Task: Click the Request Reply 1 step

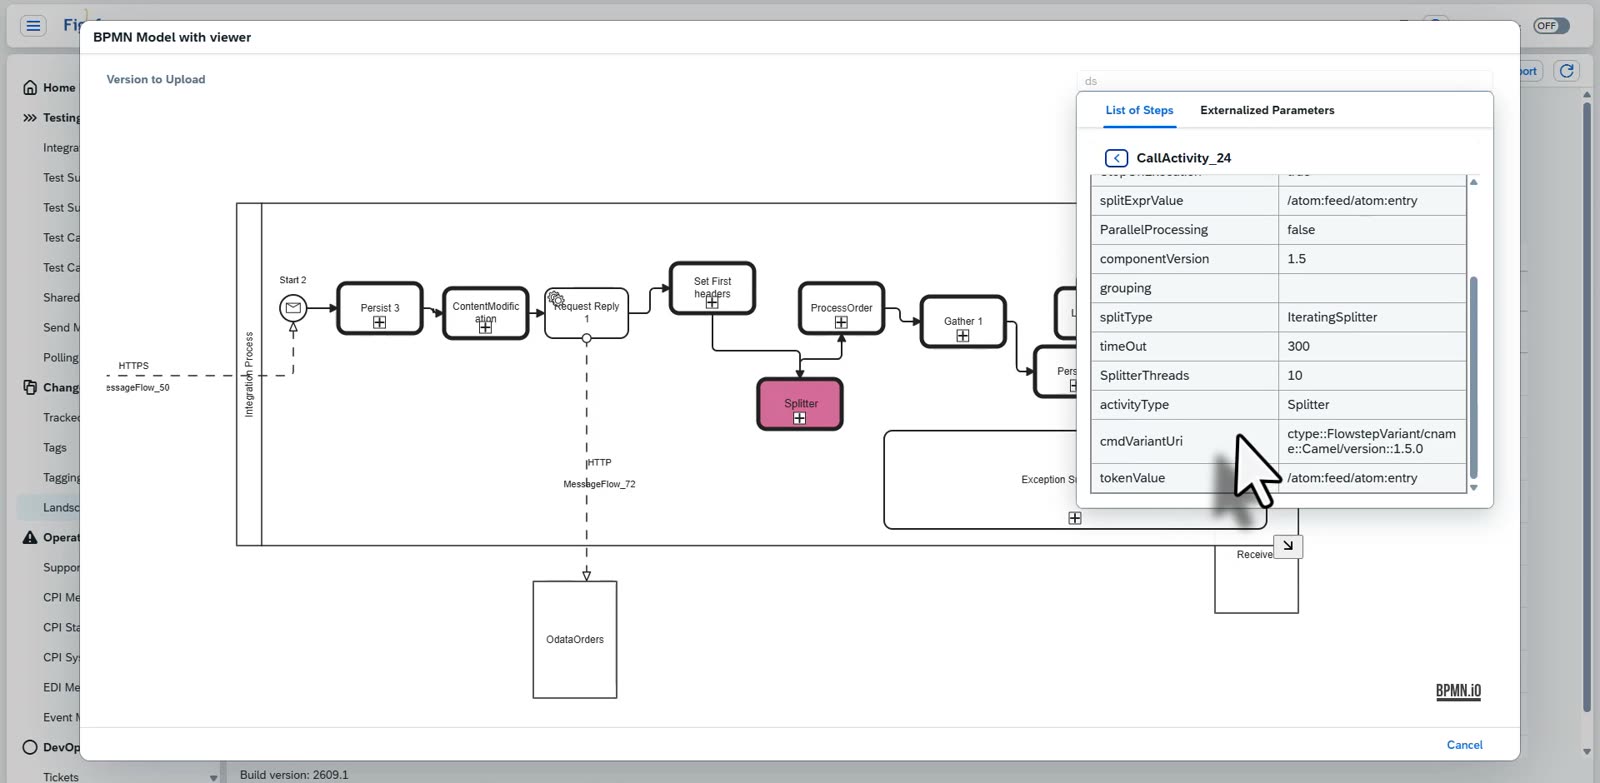Action: coord(587,313)
